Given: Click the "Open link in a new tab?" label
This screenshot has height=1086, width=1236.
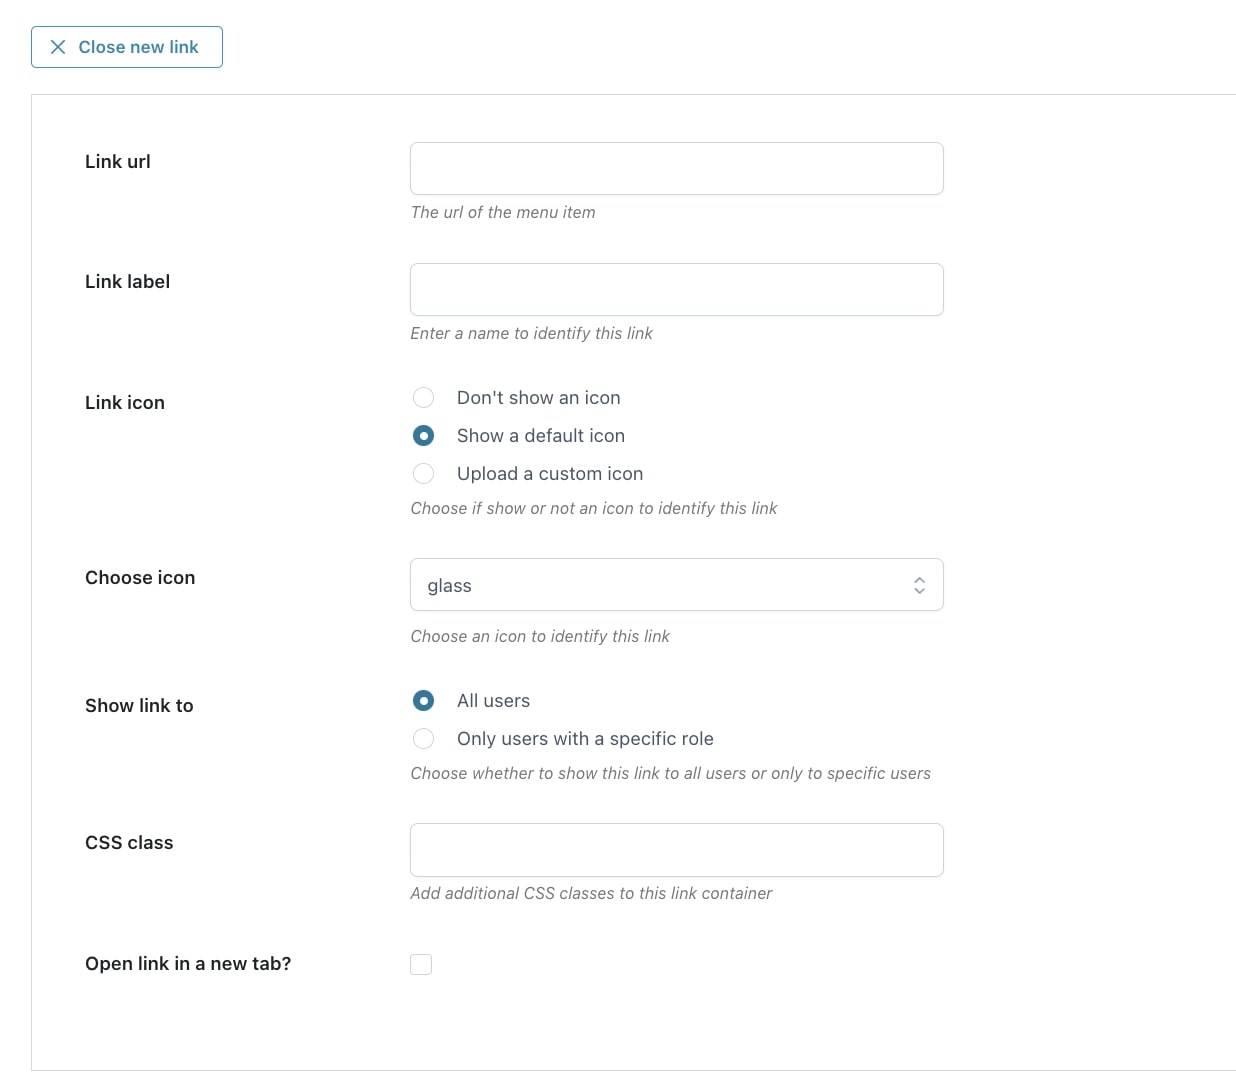Looking at the screenshot, I should coord(188,964).
